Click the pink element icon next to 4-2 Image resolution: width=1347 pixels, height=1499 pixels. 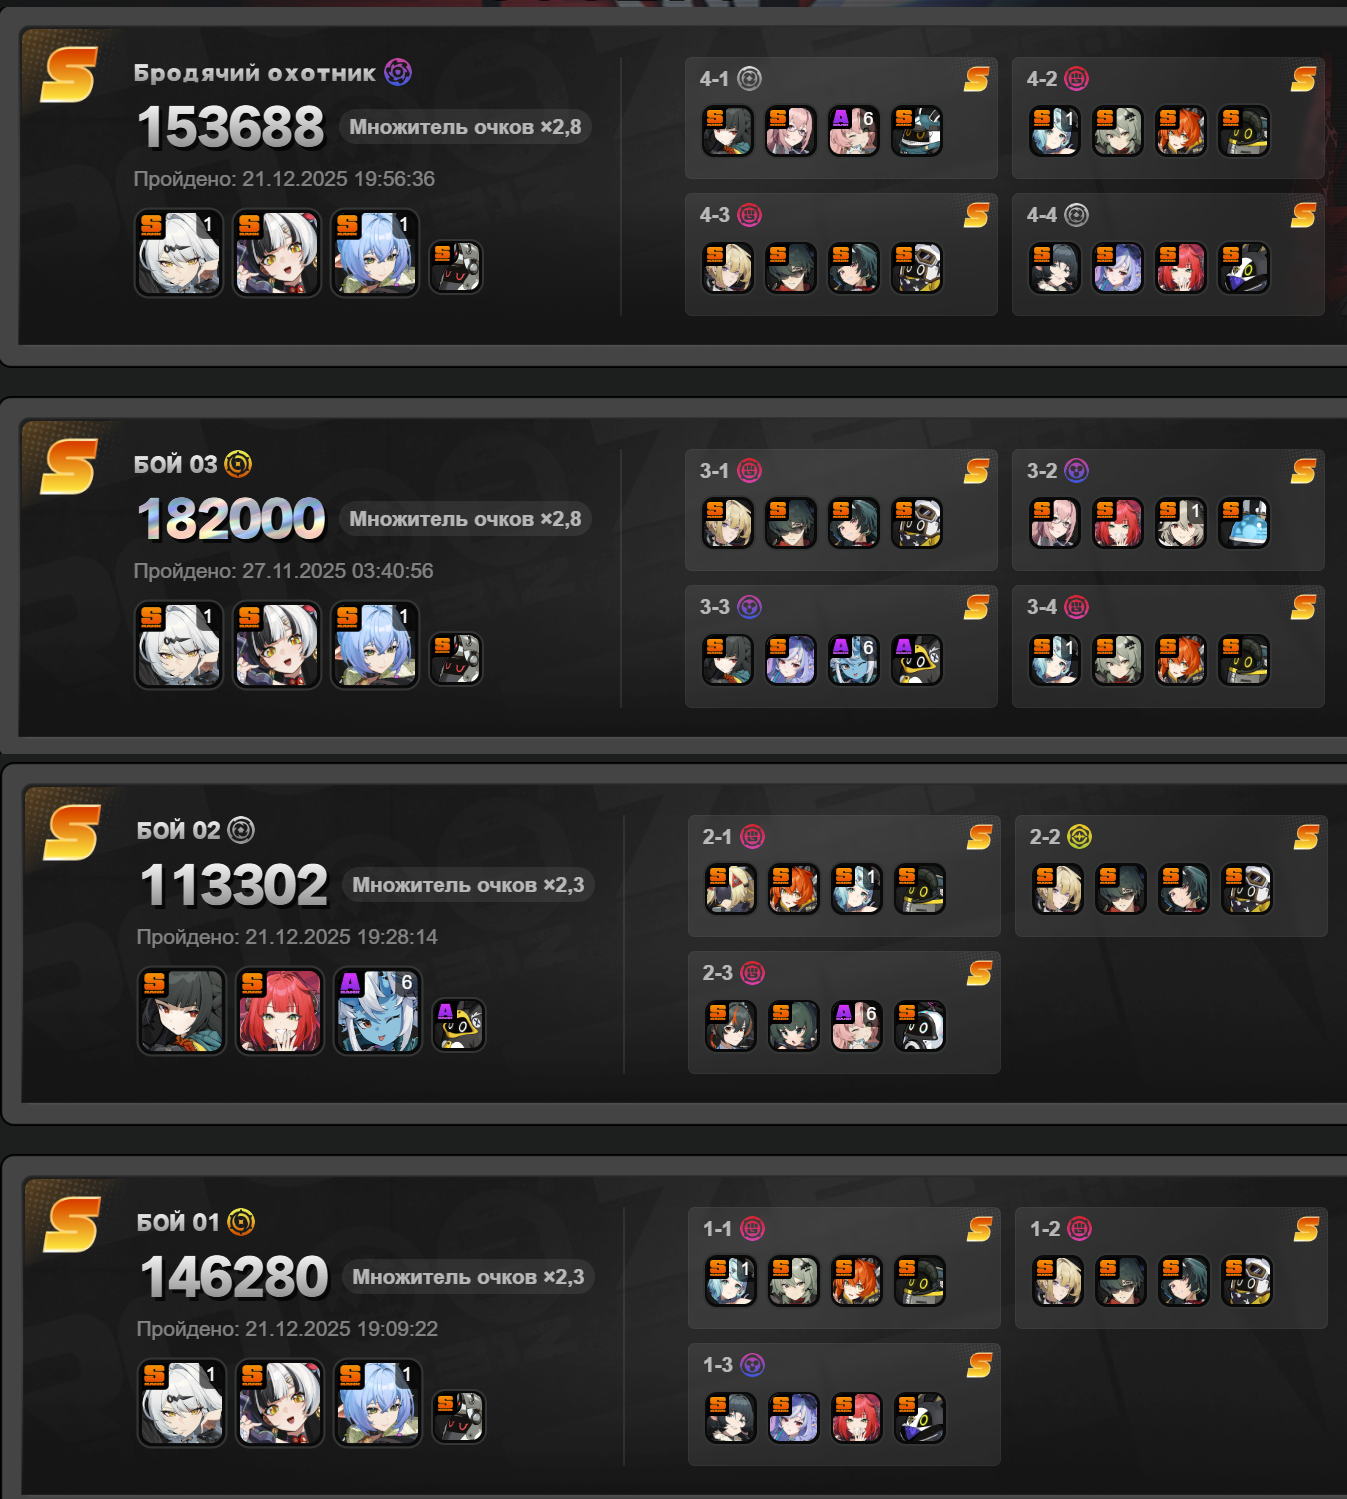tap(1077, 78)
